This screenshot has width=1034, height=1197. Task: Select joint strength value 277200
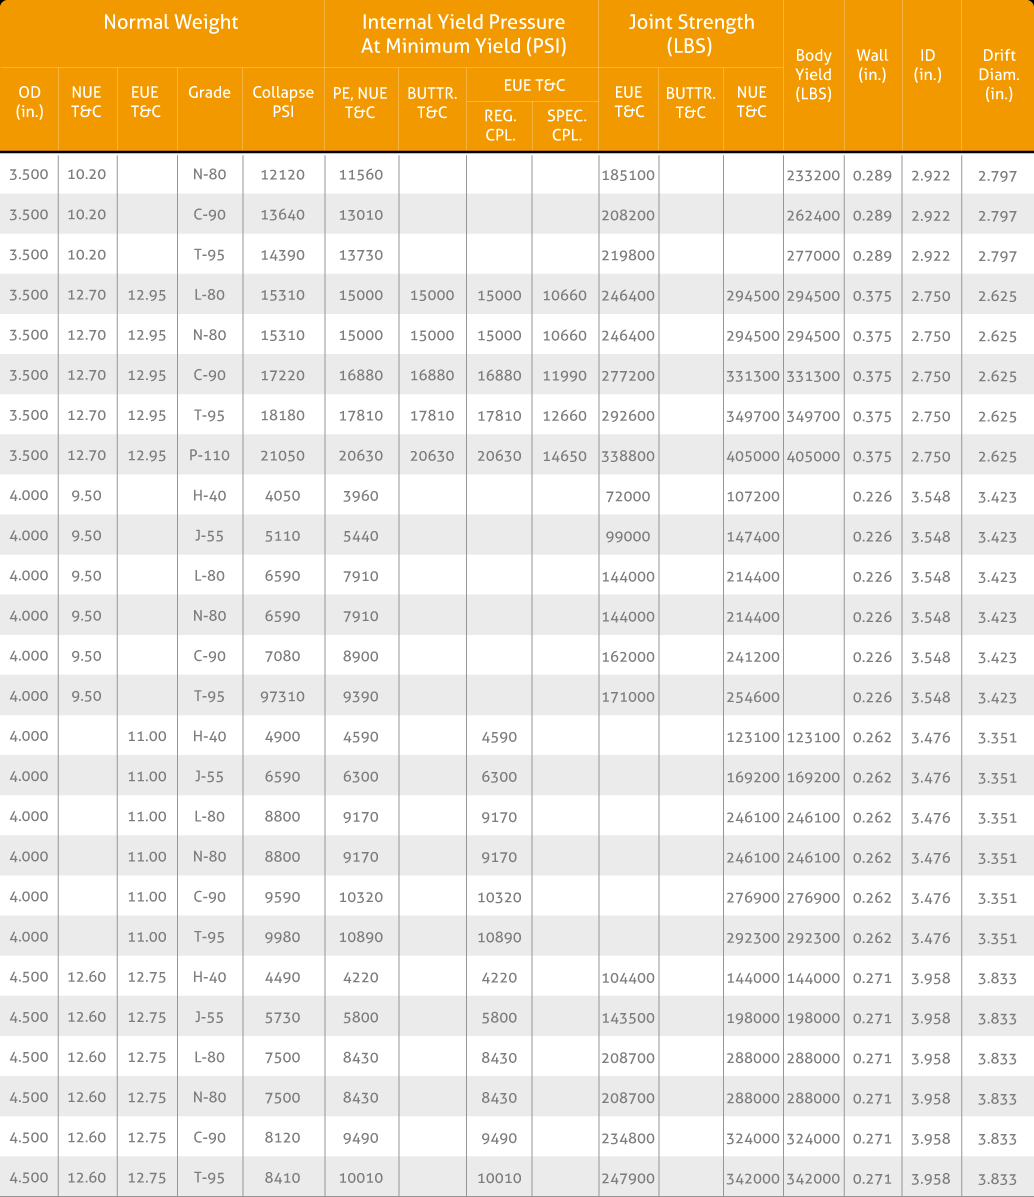[x=628, y=376]
